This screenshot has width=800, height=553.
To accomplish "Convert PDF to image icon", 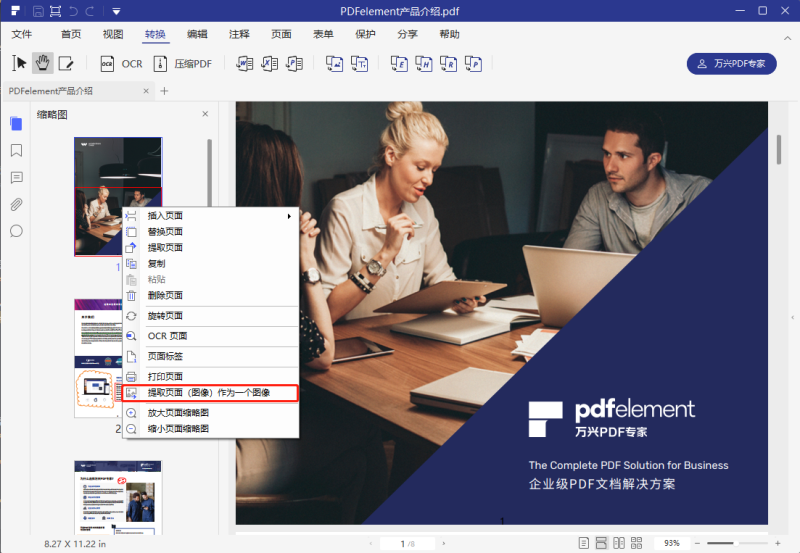I will tap(334, 64).
